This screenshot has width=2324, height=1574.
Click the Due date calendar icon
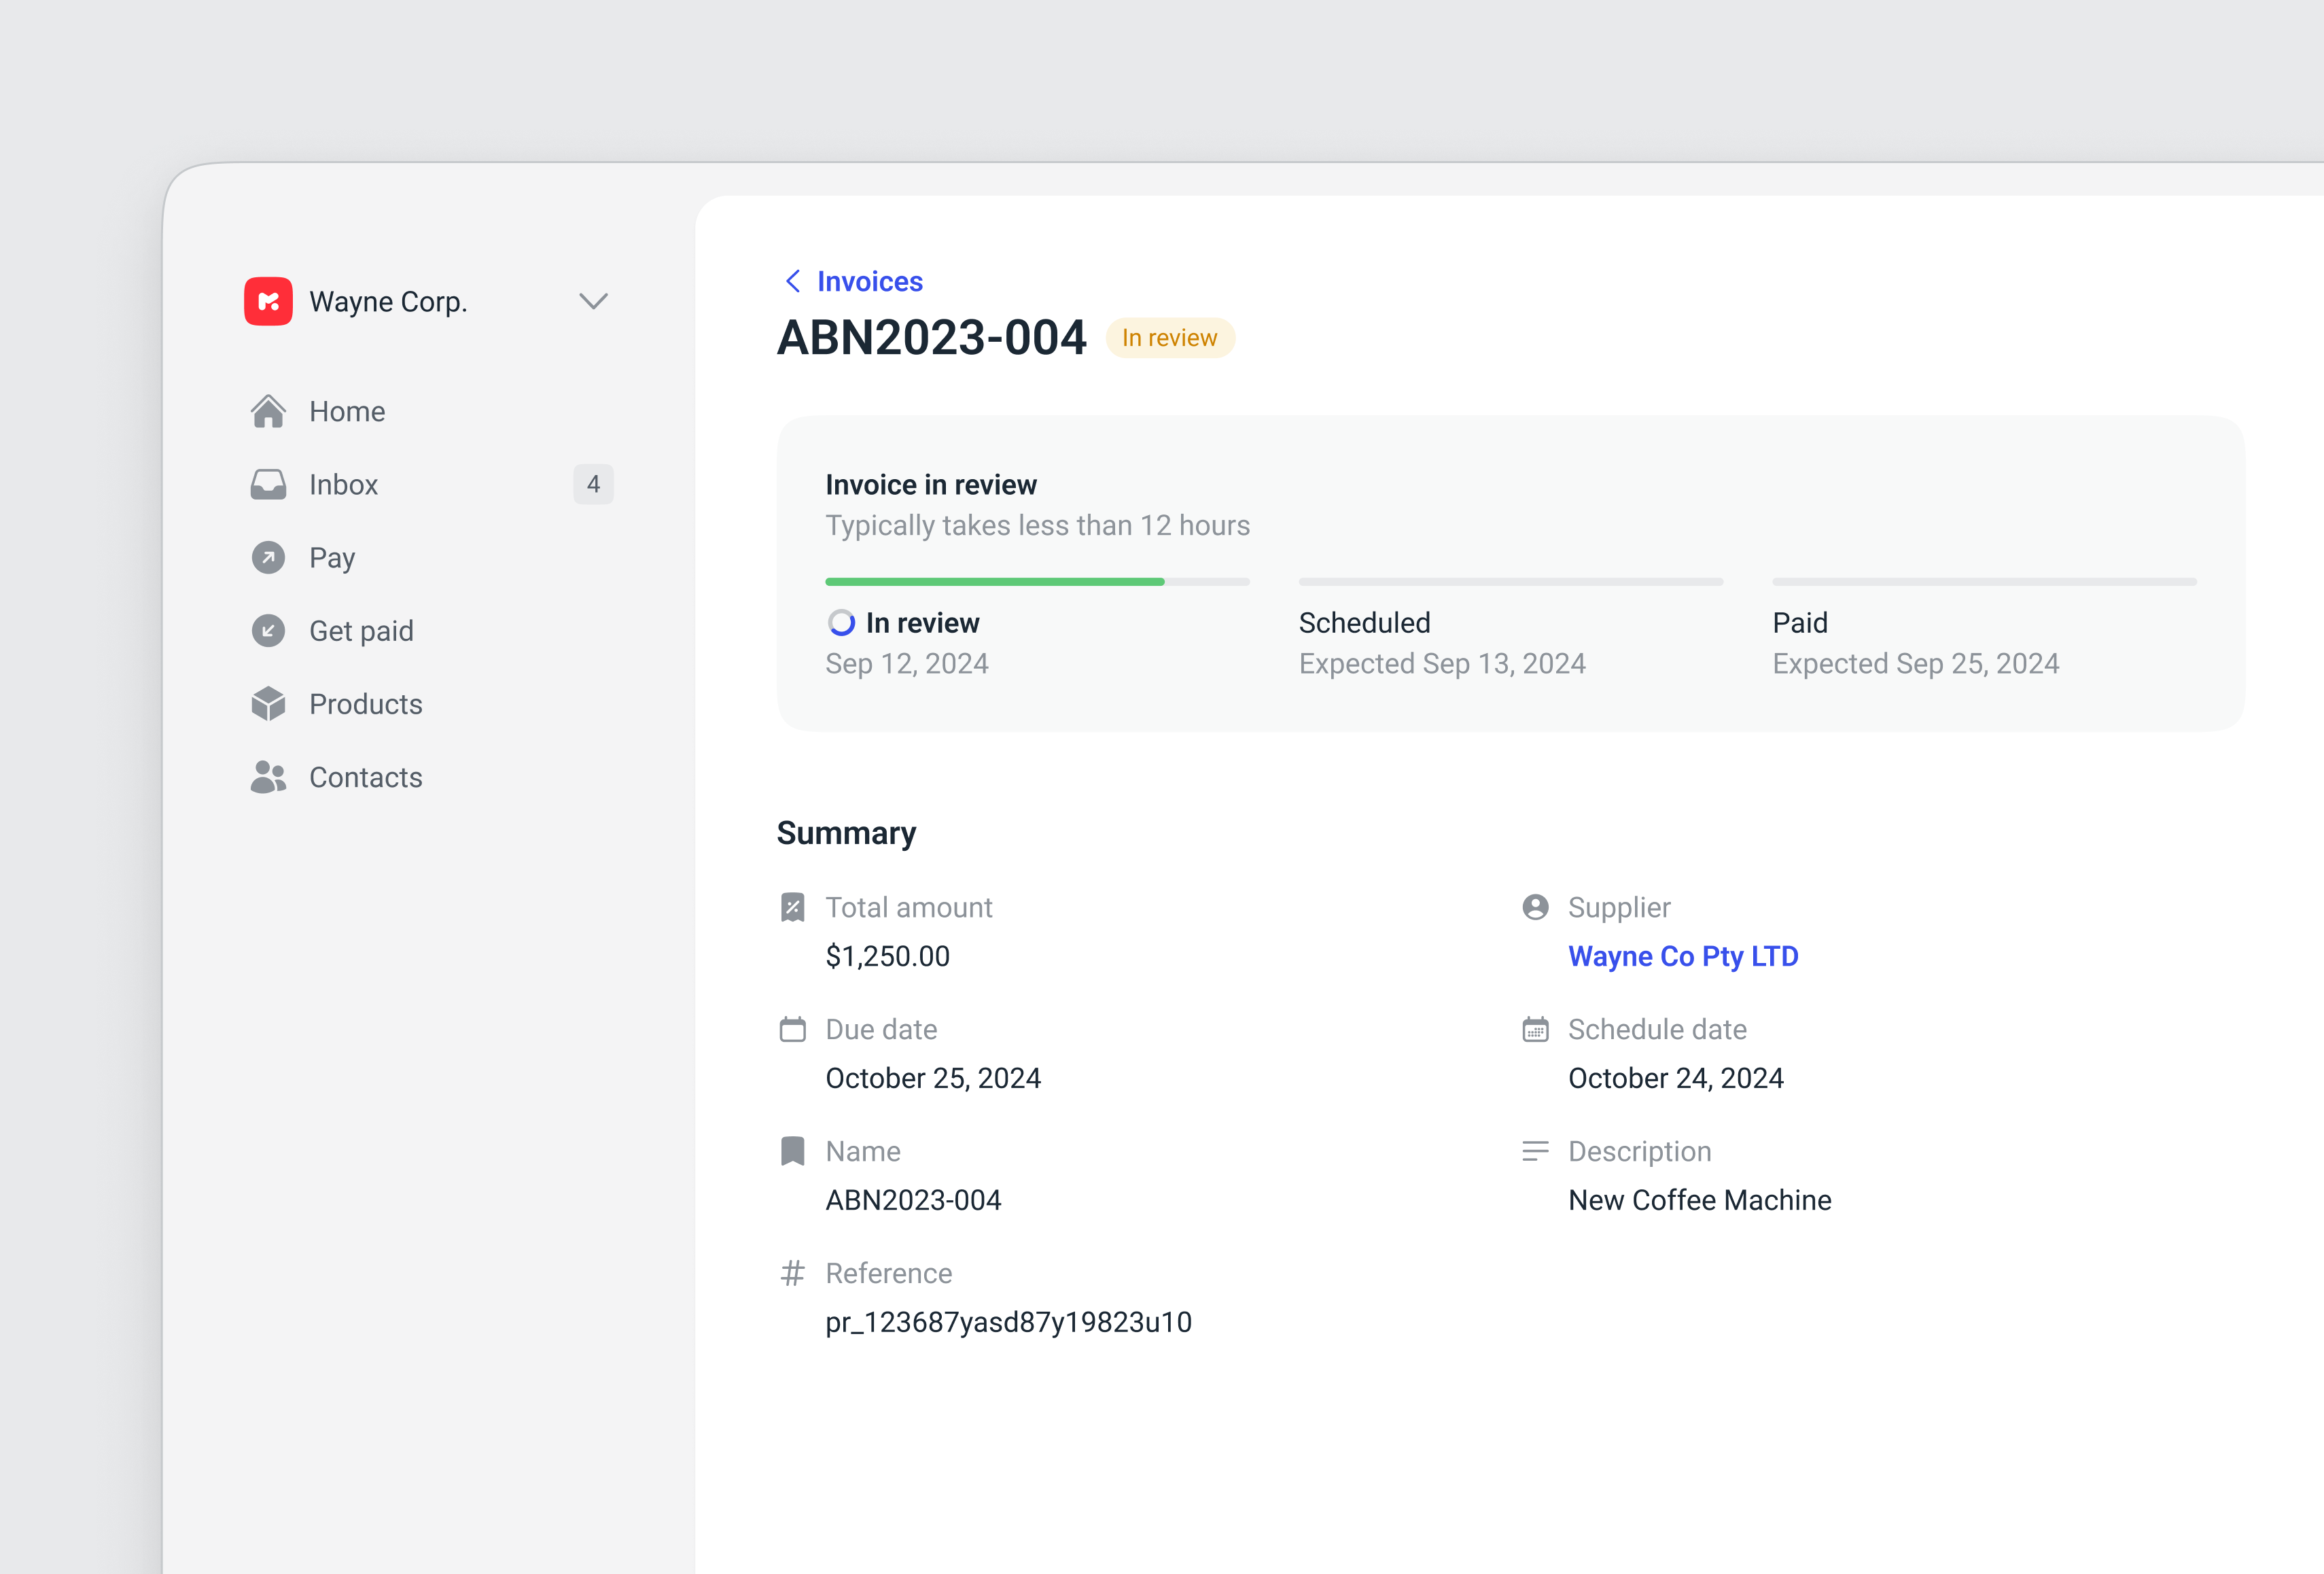click(792, 1029)
